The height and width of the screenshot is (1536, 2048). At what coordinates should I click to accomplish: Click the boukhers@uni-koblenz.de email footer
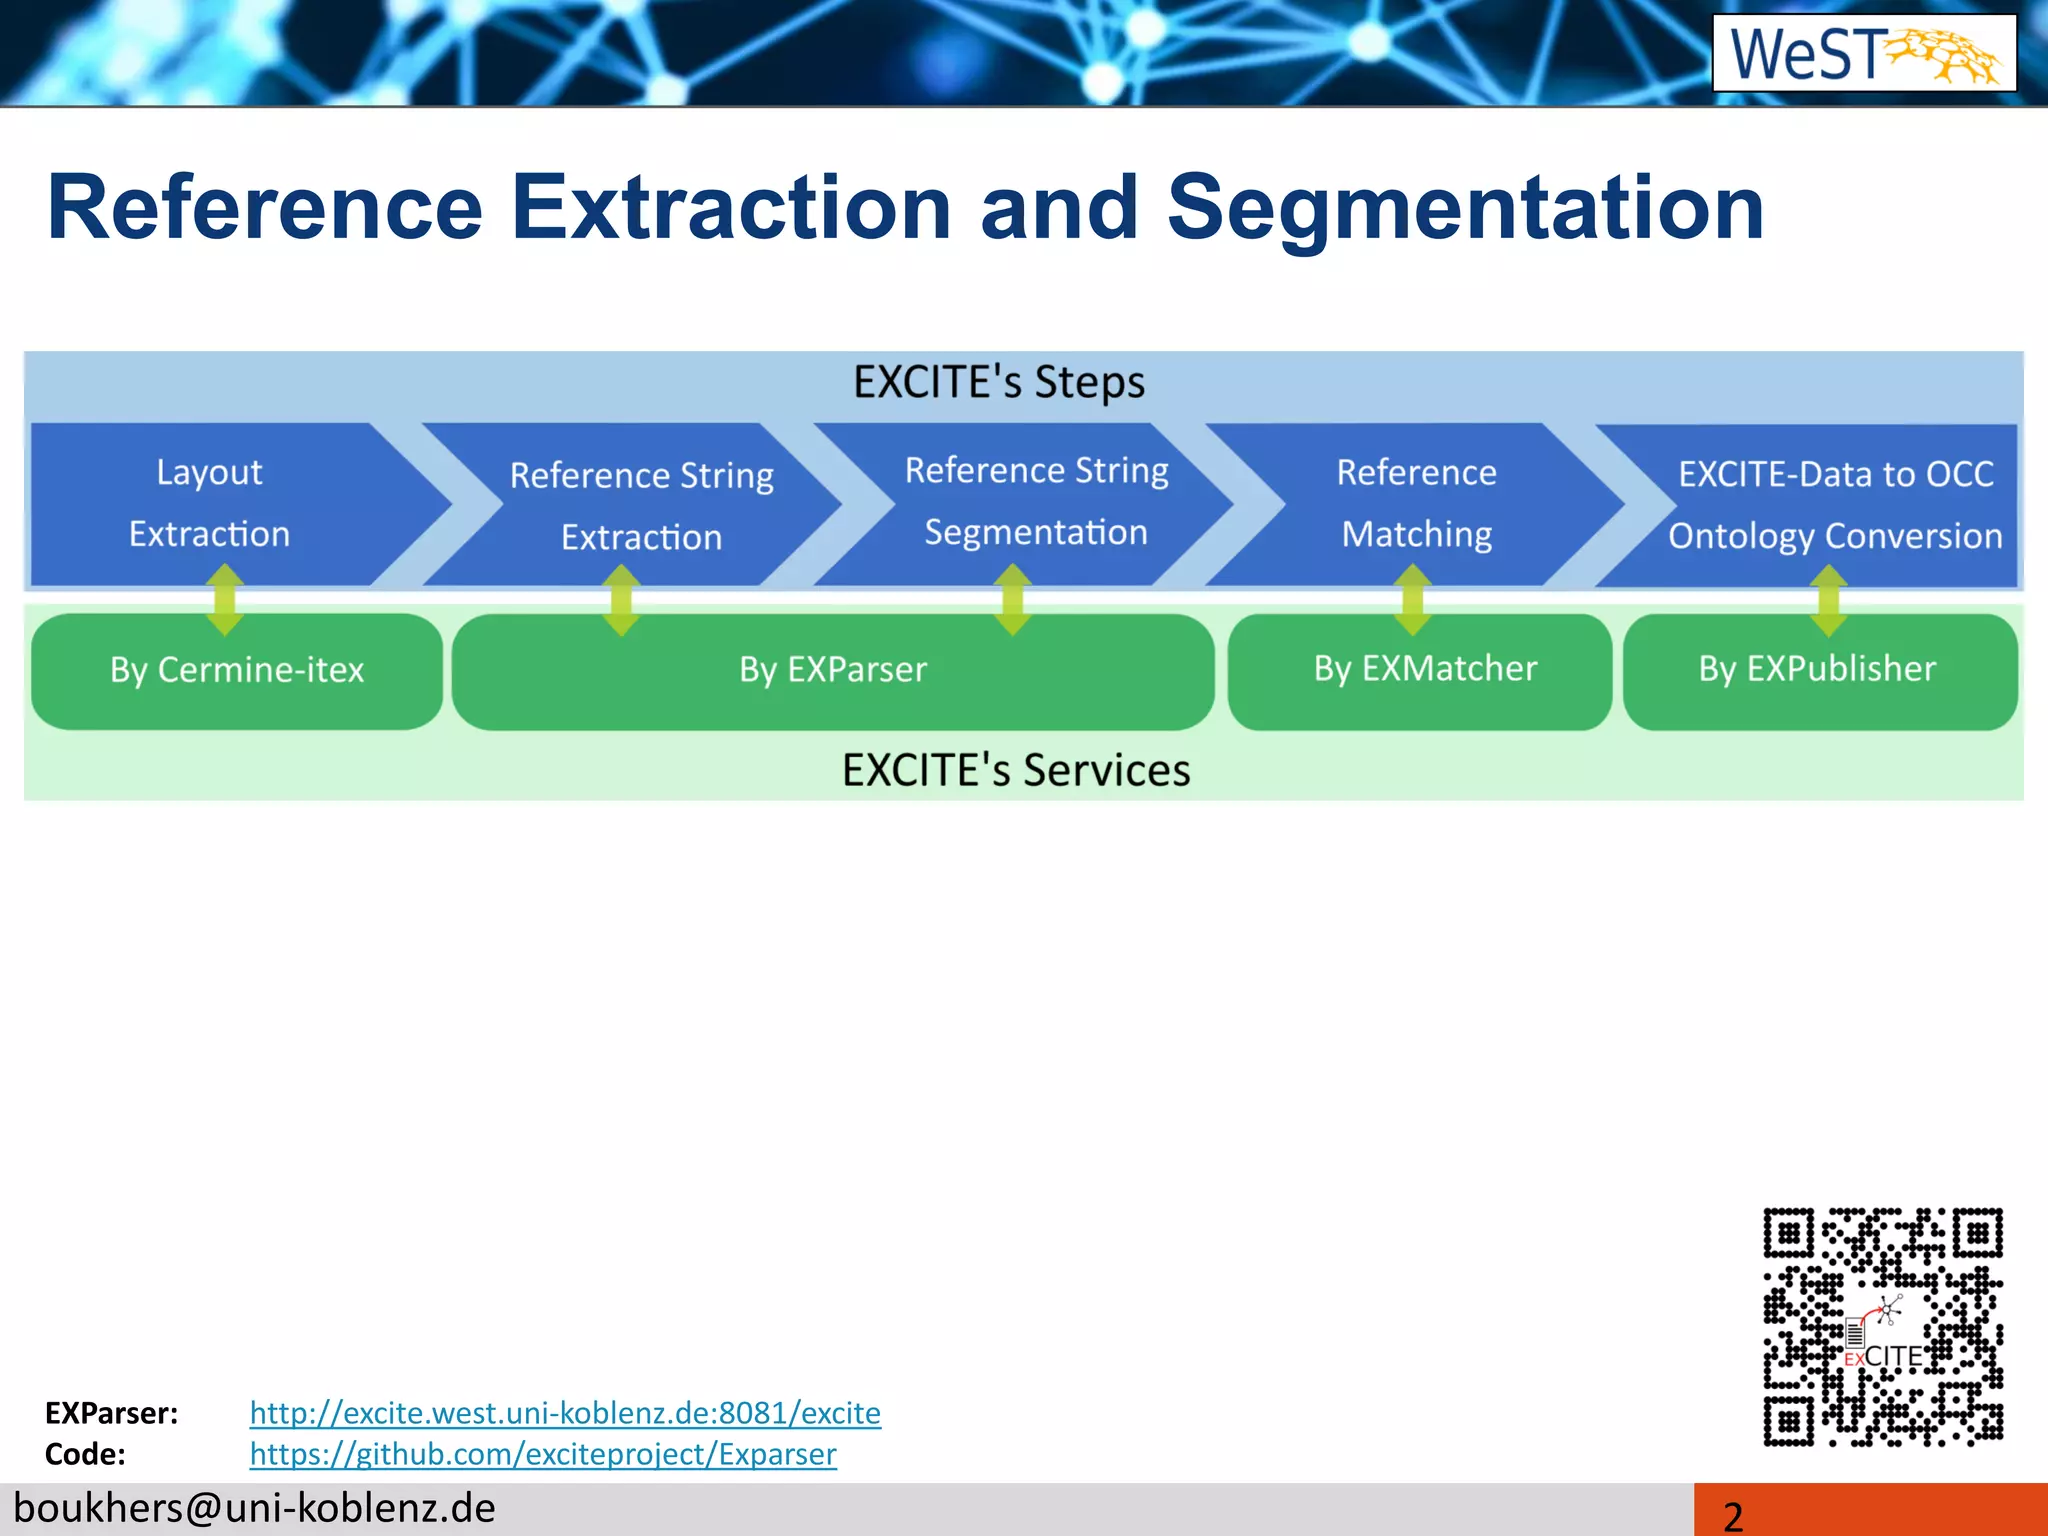point(255,1508)
